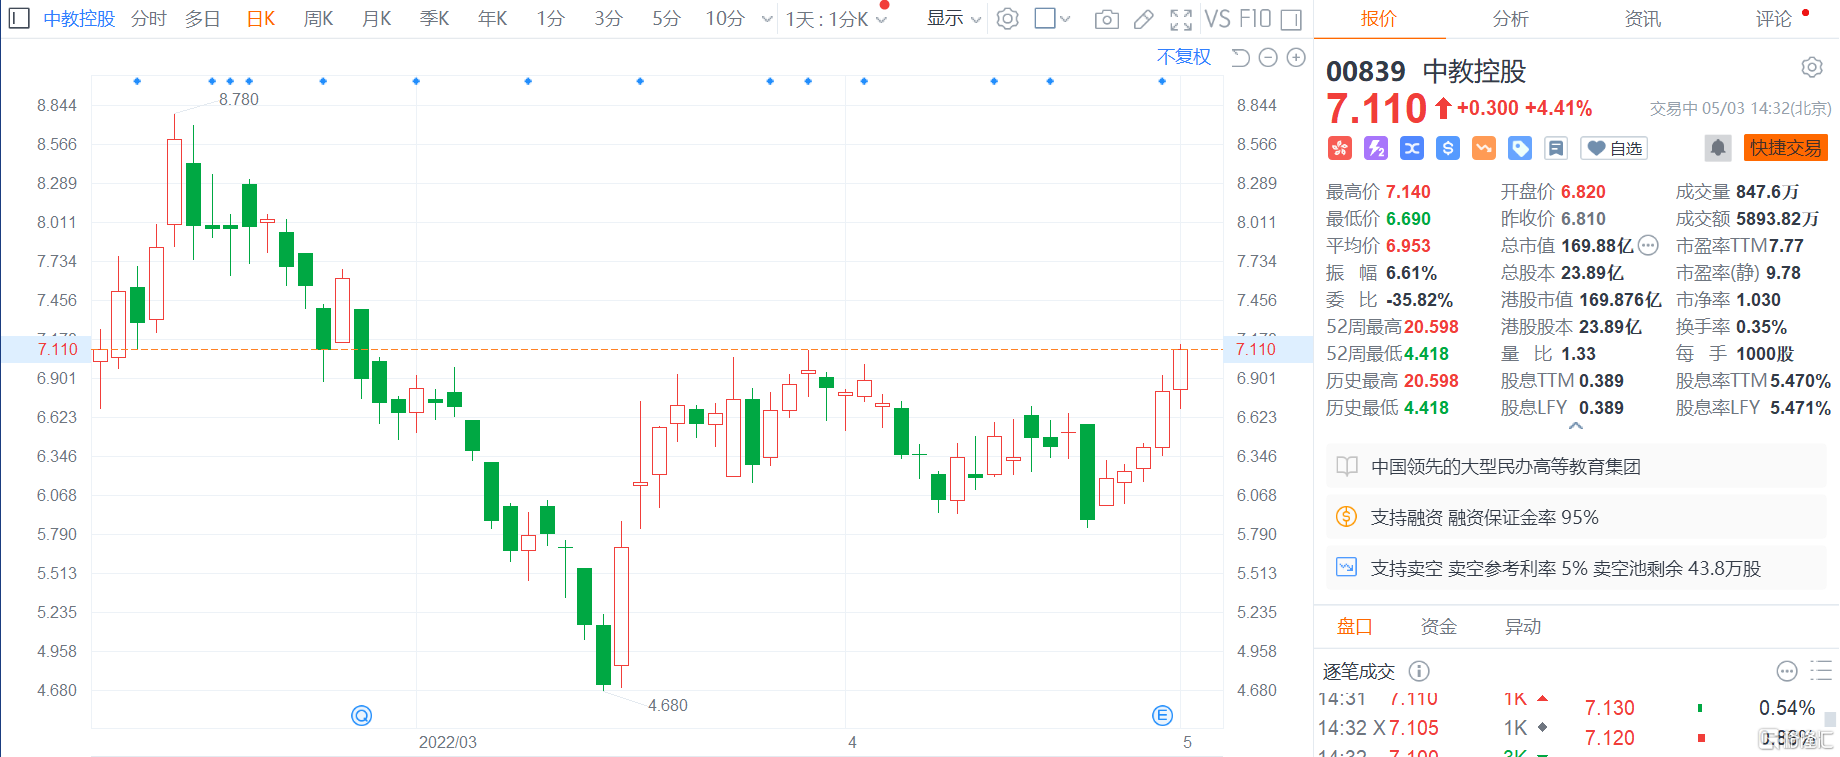Toggle 自选 watchlist heart button
The height and width of the screenshot is (757, 1840).
point(1614,148)
